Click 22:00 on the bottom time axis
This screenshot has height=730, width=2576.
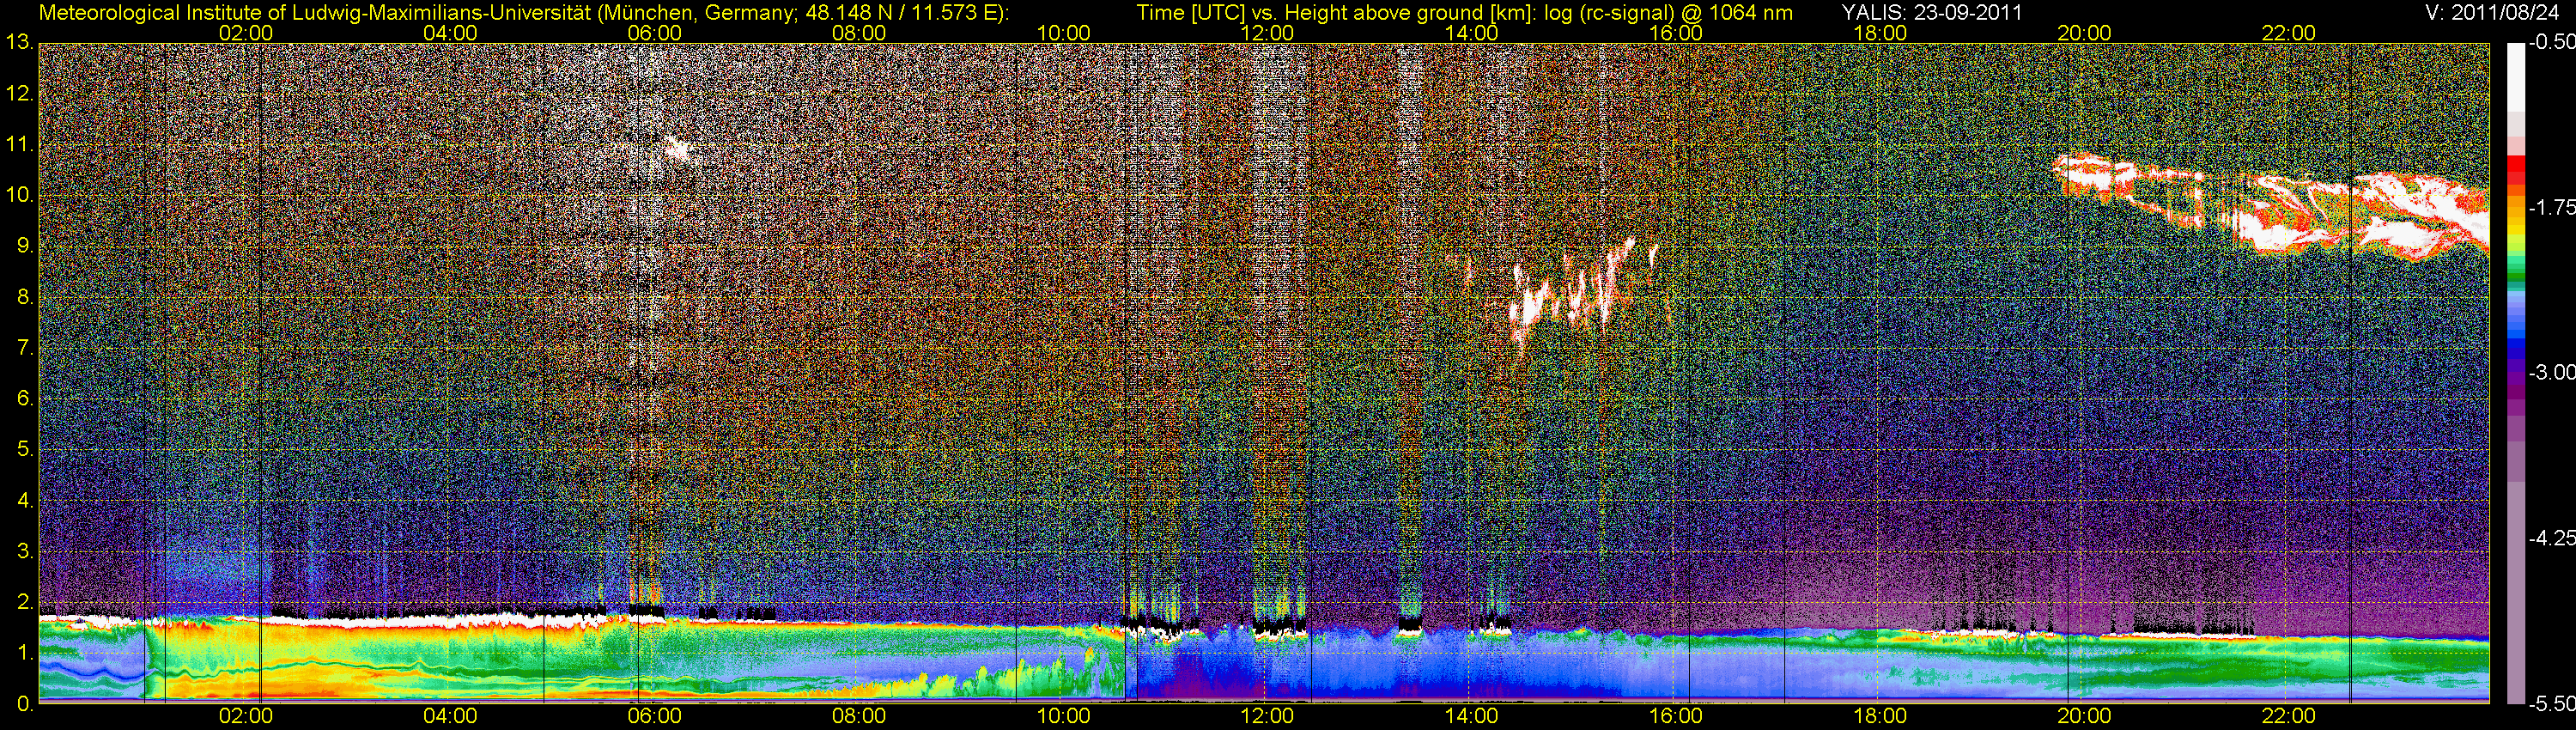pos(2289,716)
